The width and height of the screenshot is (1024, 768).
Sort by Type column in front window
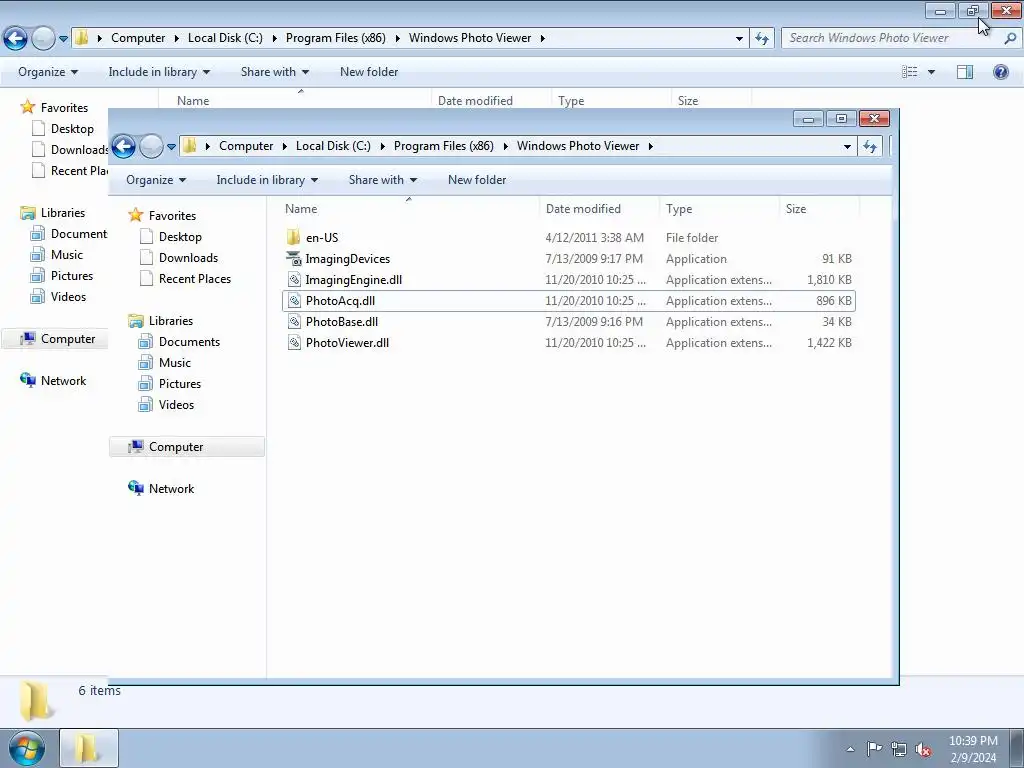[719, 209]
